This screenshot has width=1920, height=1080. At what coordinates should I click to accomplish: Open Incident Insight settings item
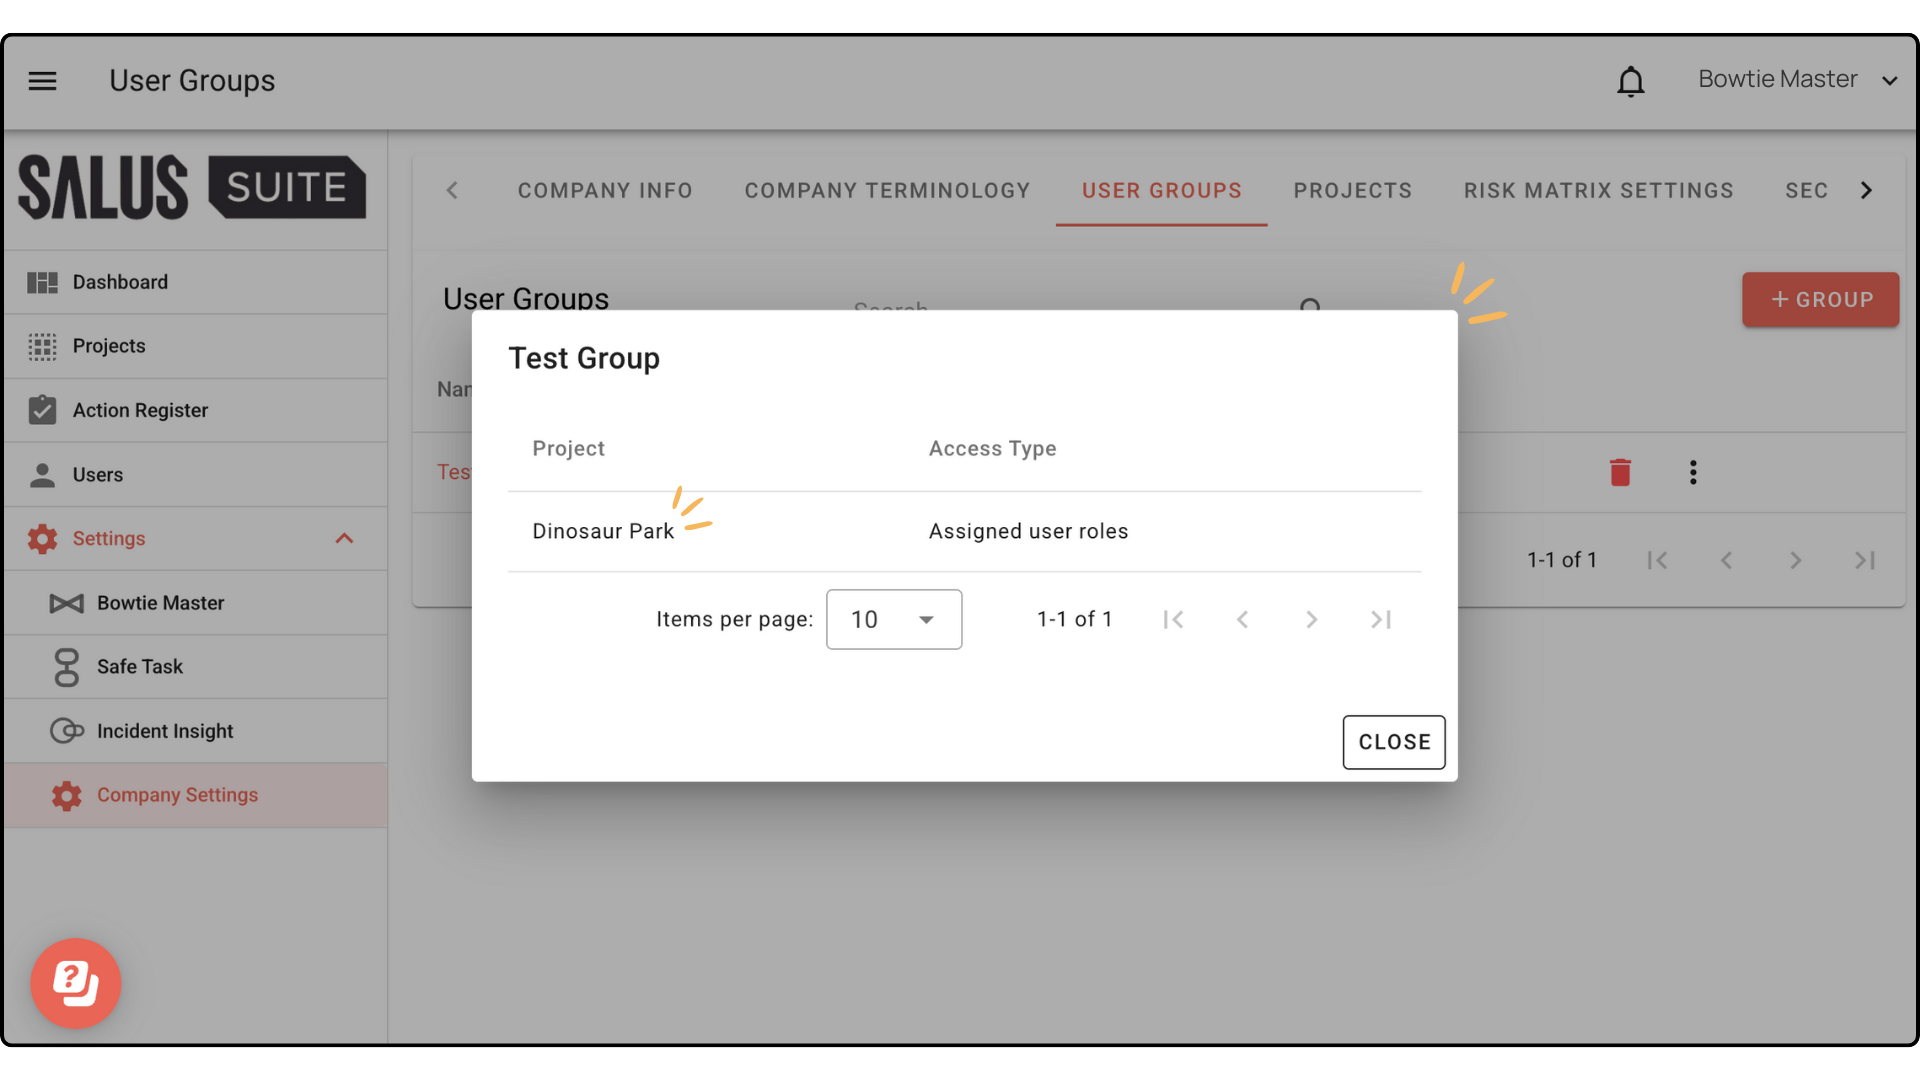(x=165, y=731)
